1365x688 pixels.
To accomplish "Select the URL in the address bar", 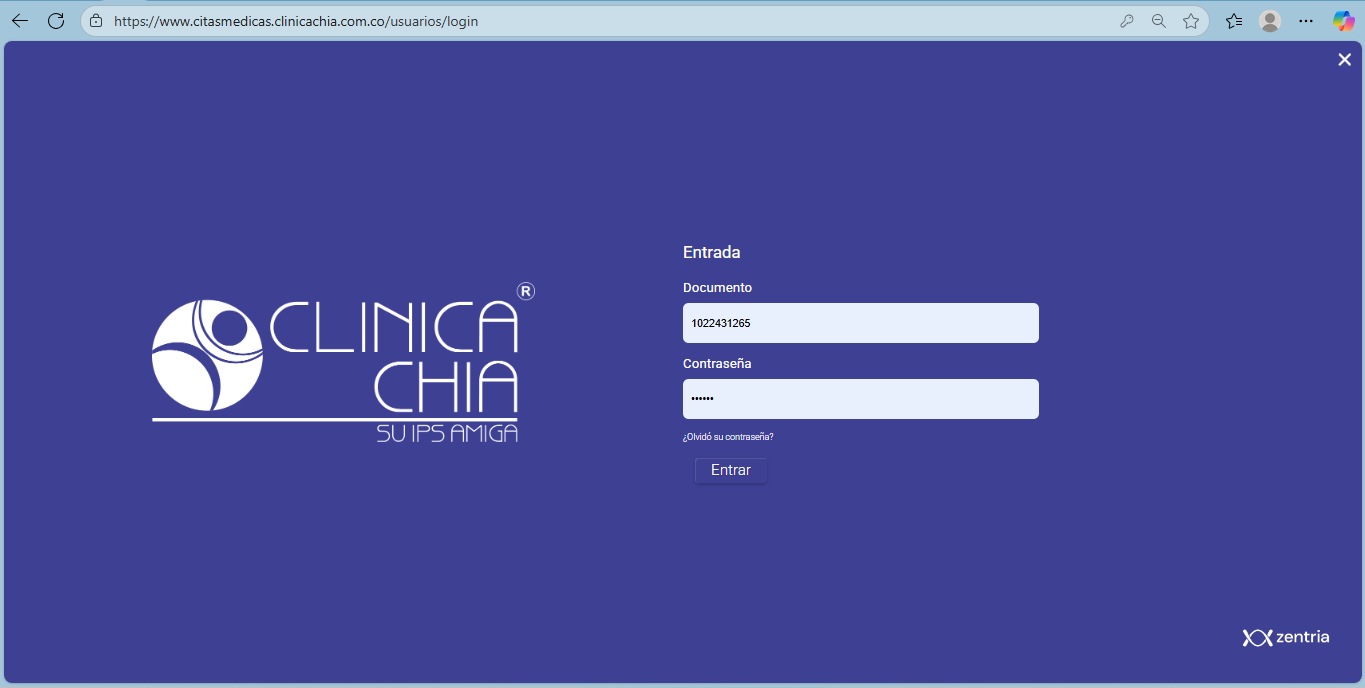I will click(x=296, y=21).
